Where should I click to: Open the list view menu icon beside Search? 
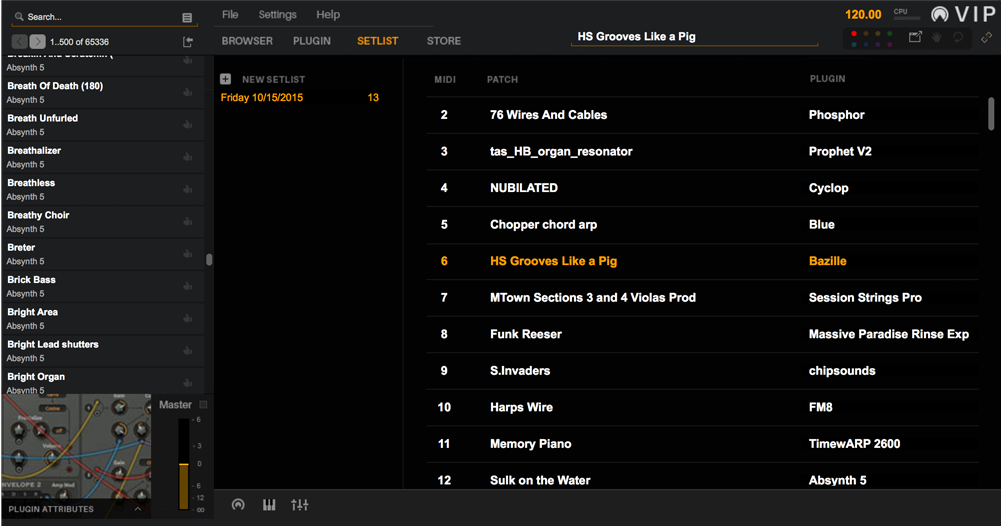(x=187, y=18)
